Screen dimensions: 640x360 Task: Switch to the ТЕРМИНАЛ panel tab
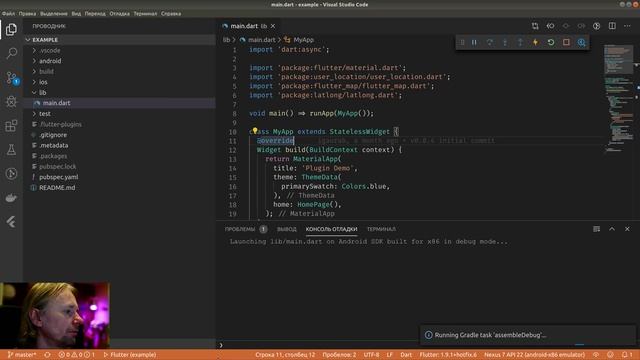381,229
